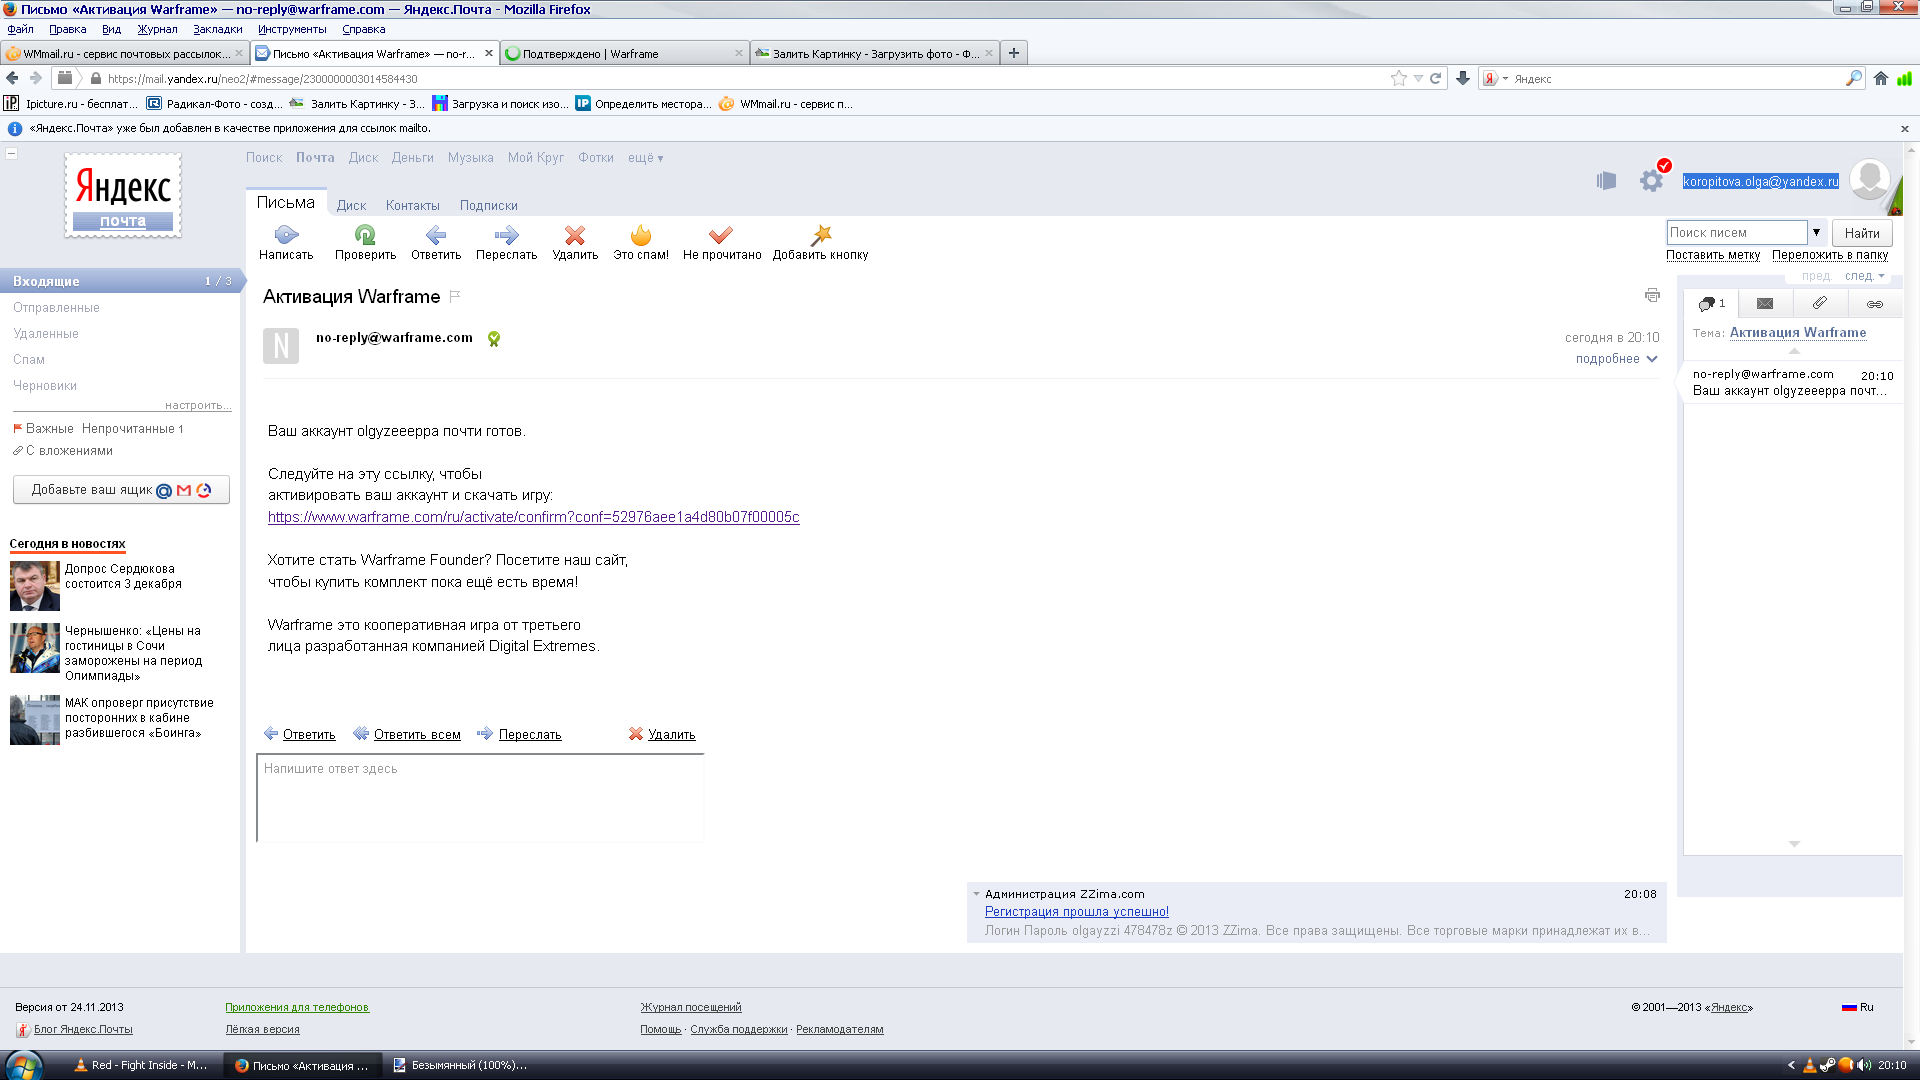Screen dimensions: 1920x1080
Task: Open envelope icon tab in side panel
Action: coord(1765,303)
